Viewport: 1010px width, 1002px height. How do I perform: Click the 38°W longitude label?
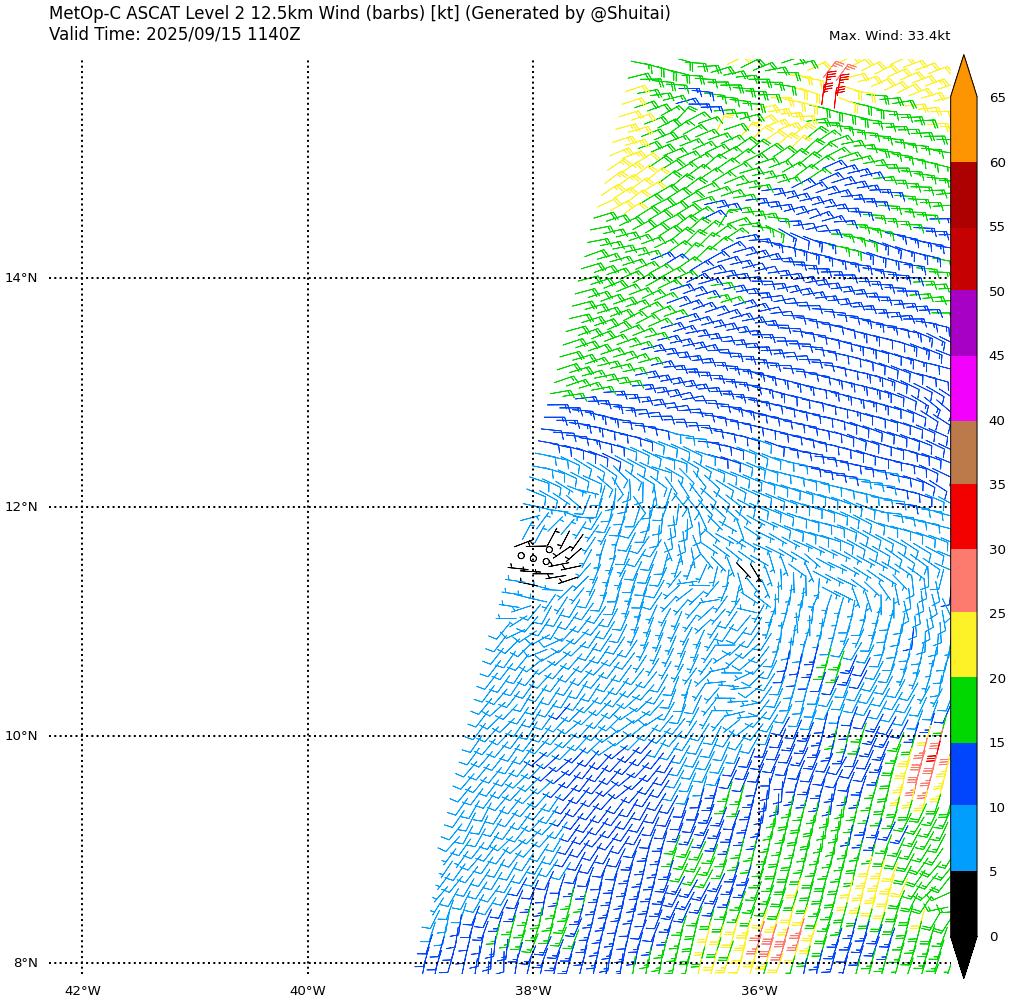click(x=533, y=990)
